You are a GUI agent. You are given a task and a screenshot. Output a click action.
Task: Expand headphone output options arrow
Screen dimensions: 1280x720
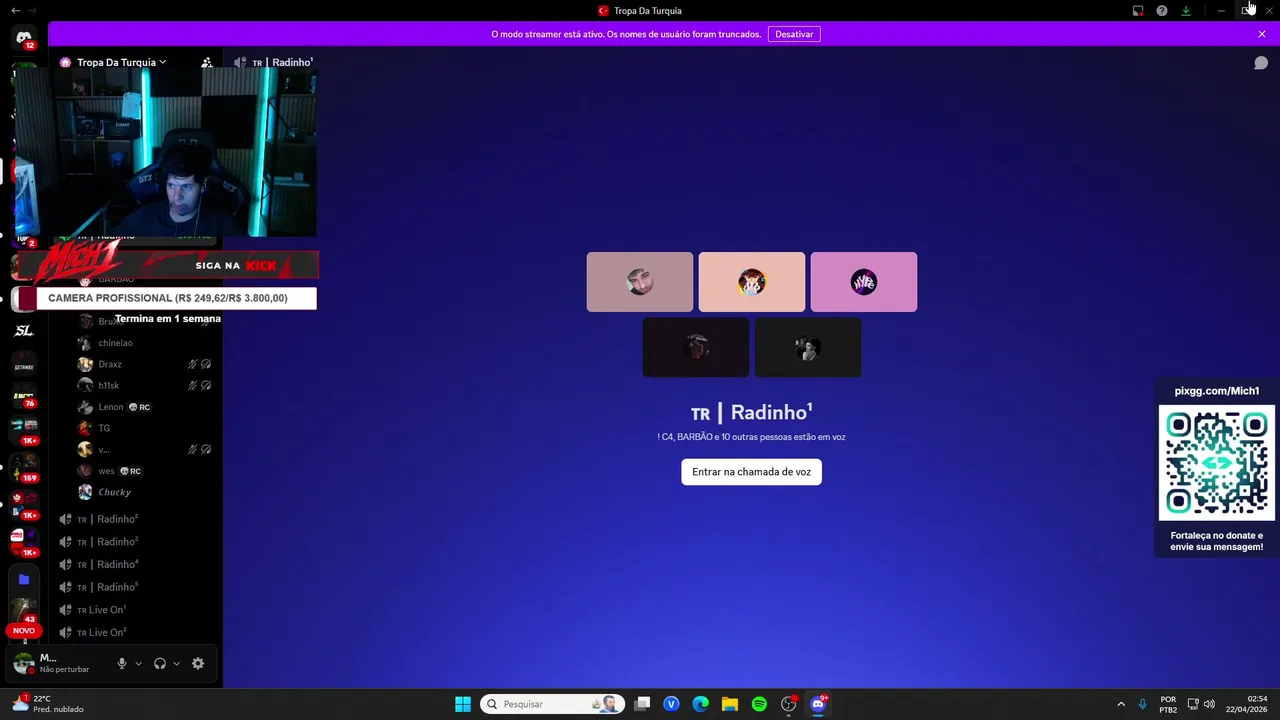pyautogui.click(x=177, y=663)
